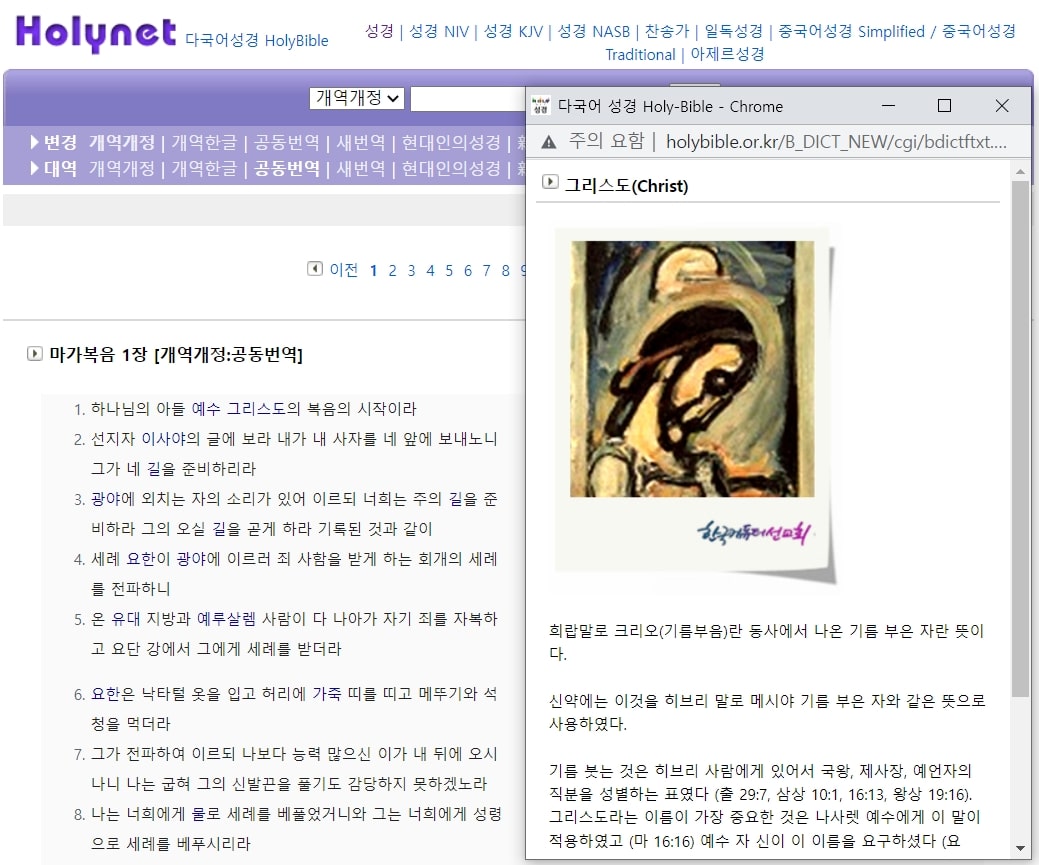The width and height of the screenshot is (1039, 865).
Task: Close the Holy-Bible Chrome popup window
Action: pyautogui.click(x=1002, y=105)
